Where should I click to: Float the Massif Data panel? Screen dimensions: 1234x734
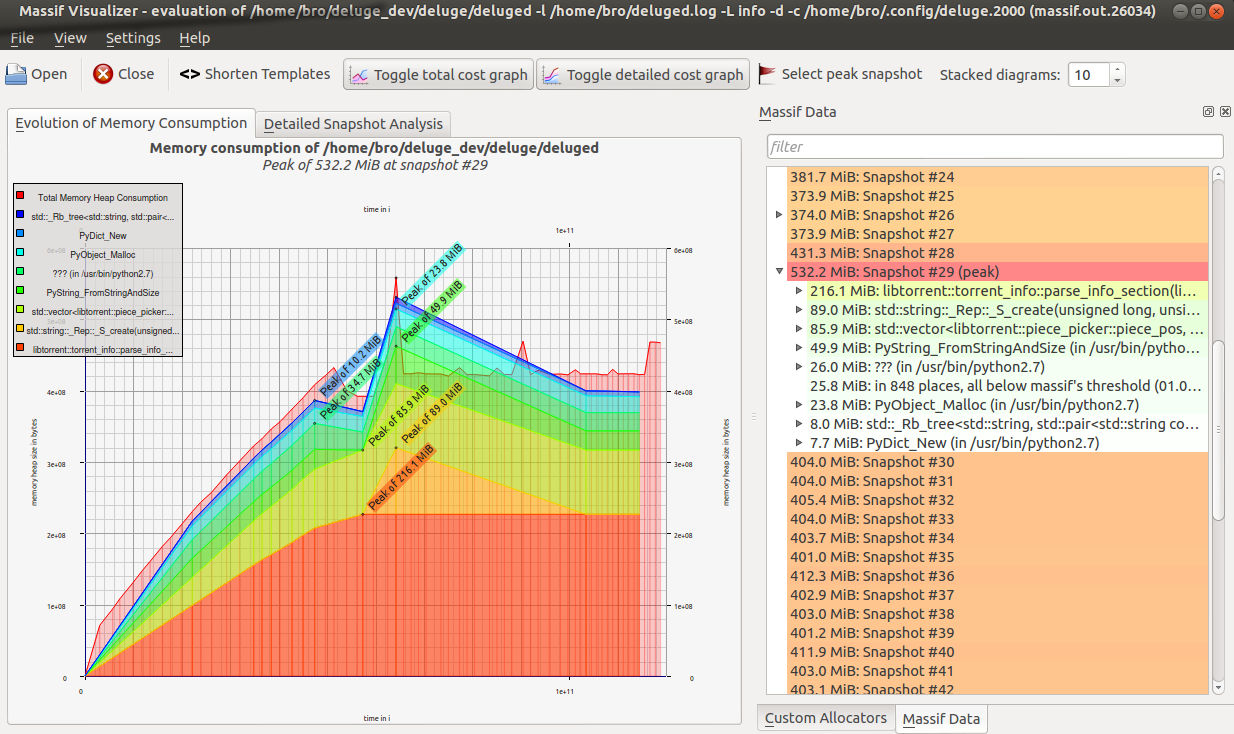coord(1208,112)
